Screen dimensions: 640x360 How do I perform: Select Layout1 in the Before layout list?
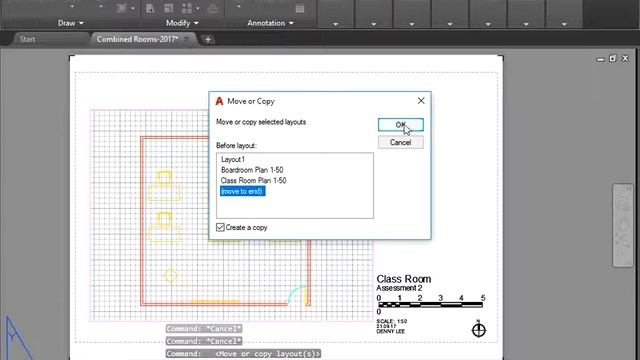tap(233, 159)
